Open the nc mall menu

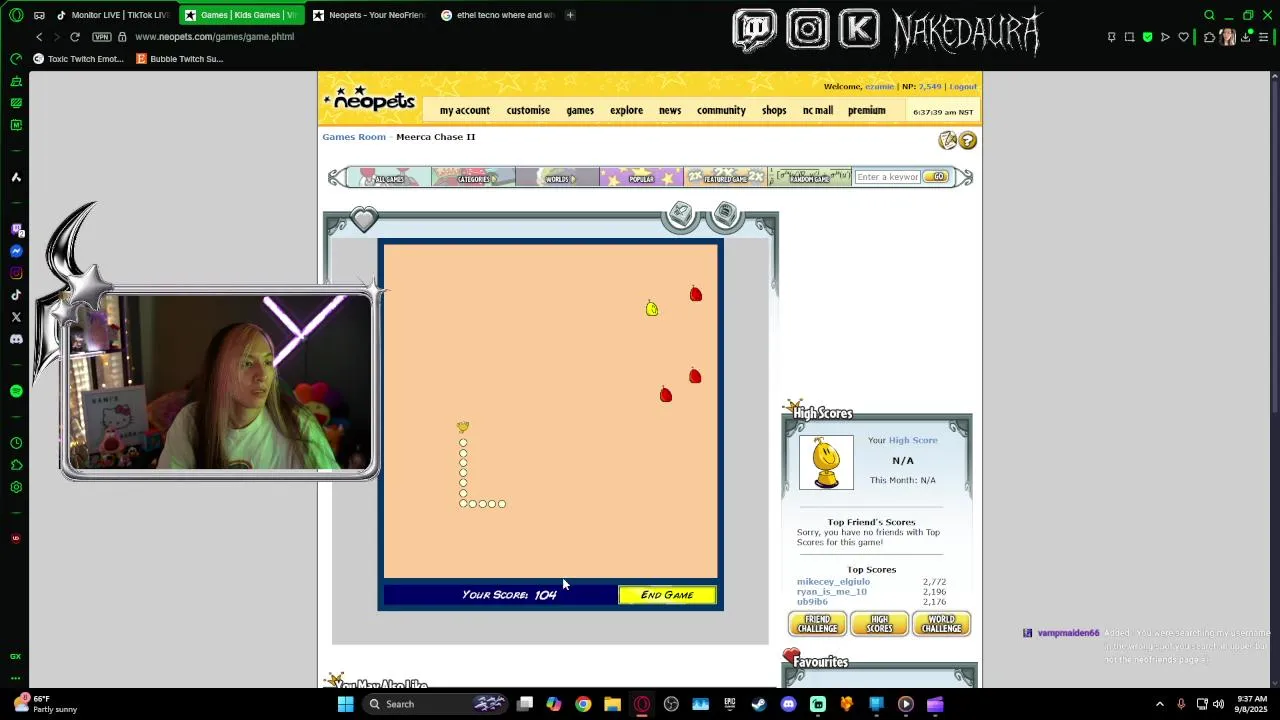tap(818, 110)
